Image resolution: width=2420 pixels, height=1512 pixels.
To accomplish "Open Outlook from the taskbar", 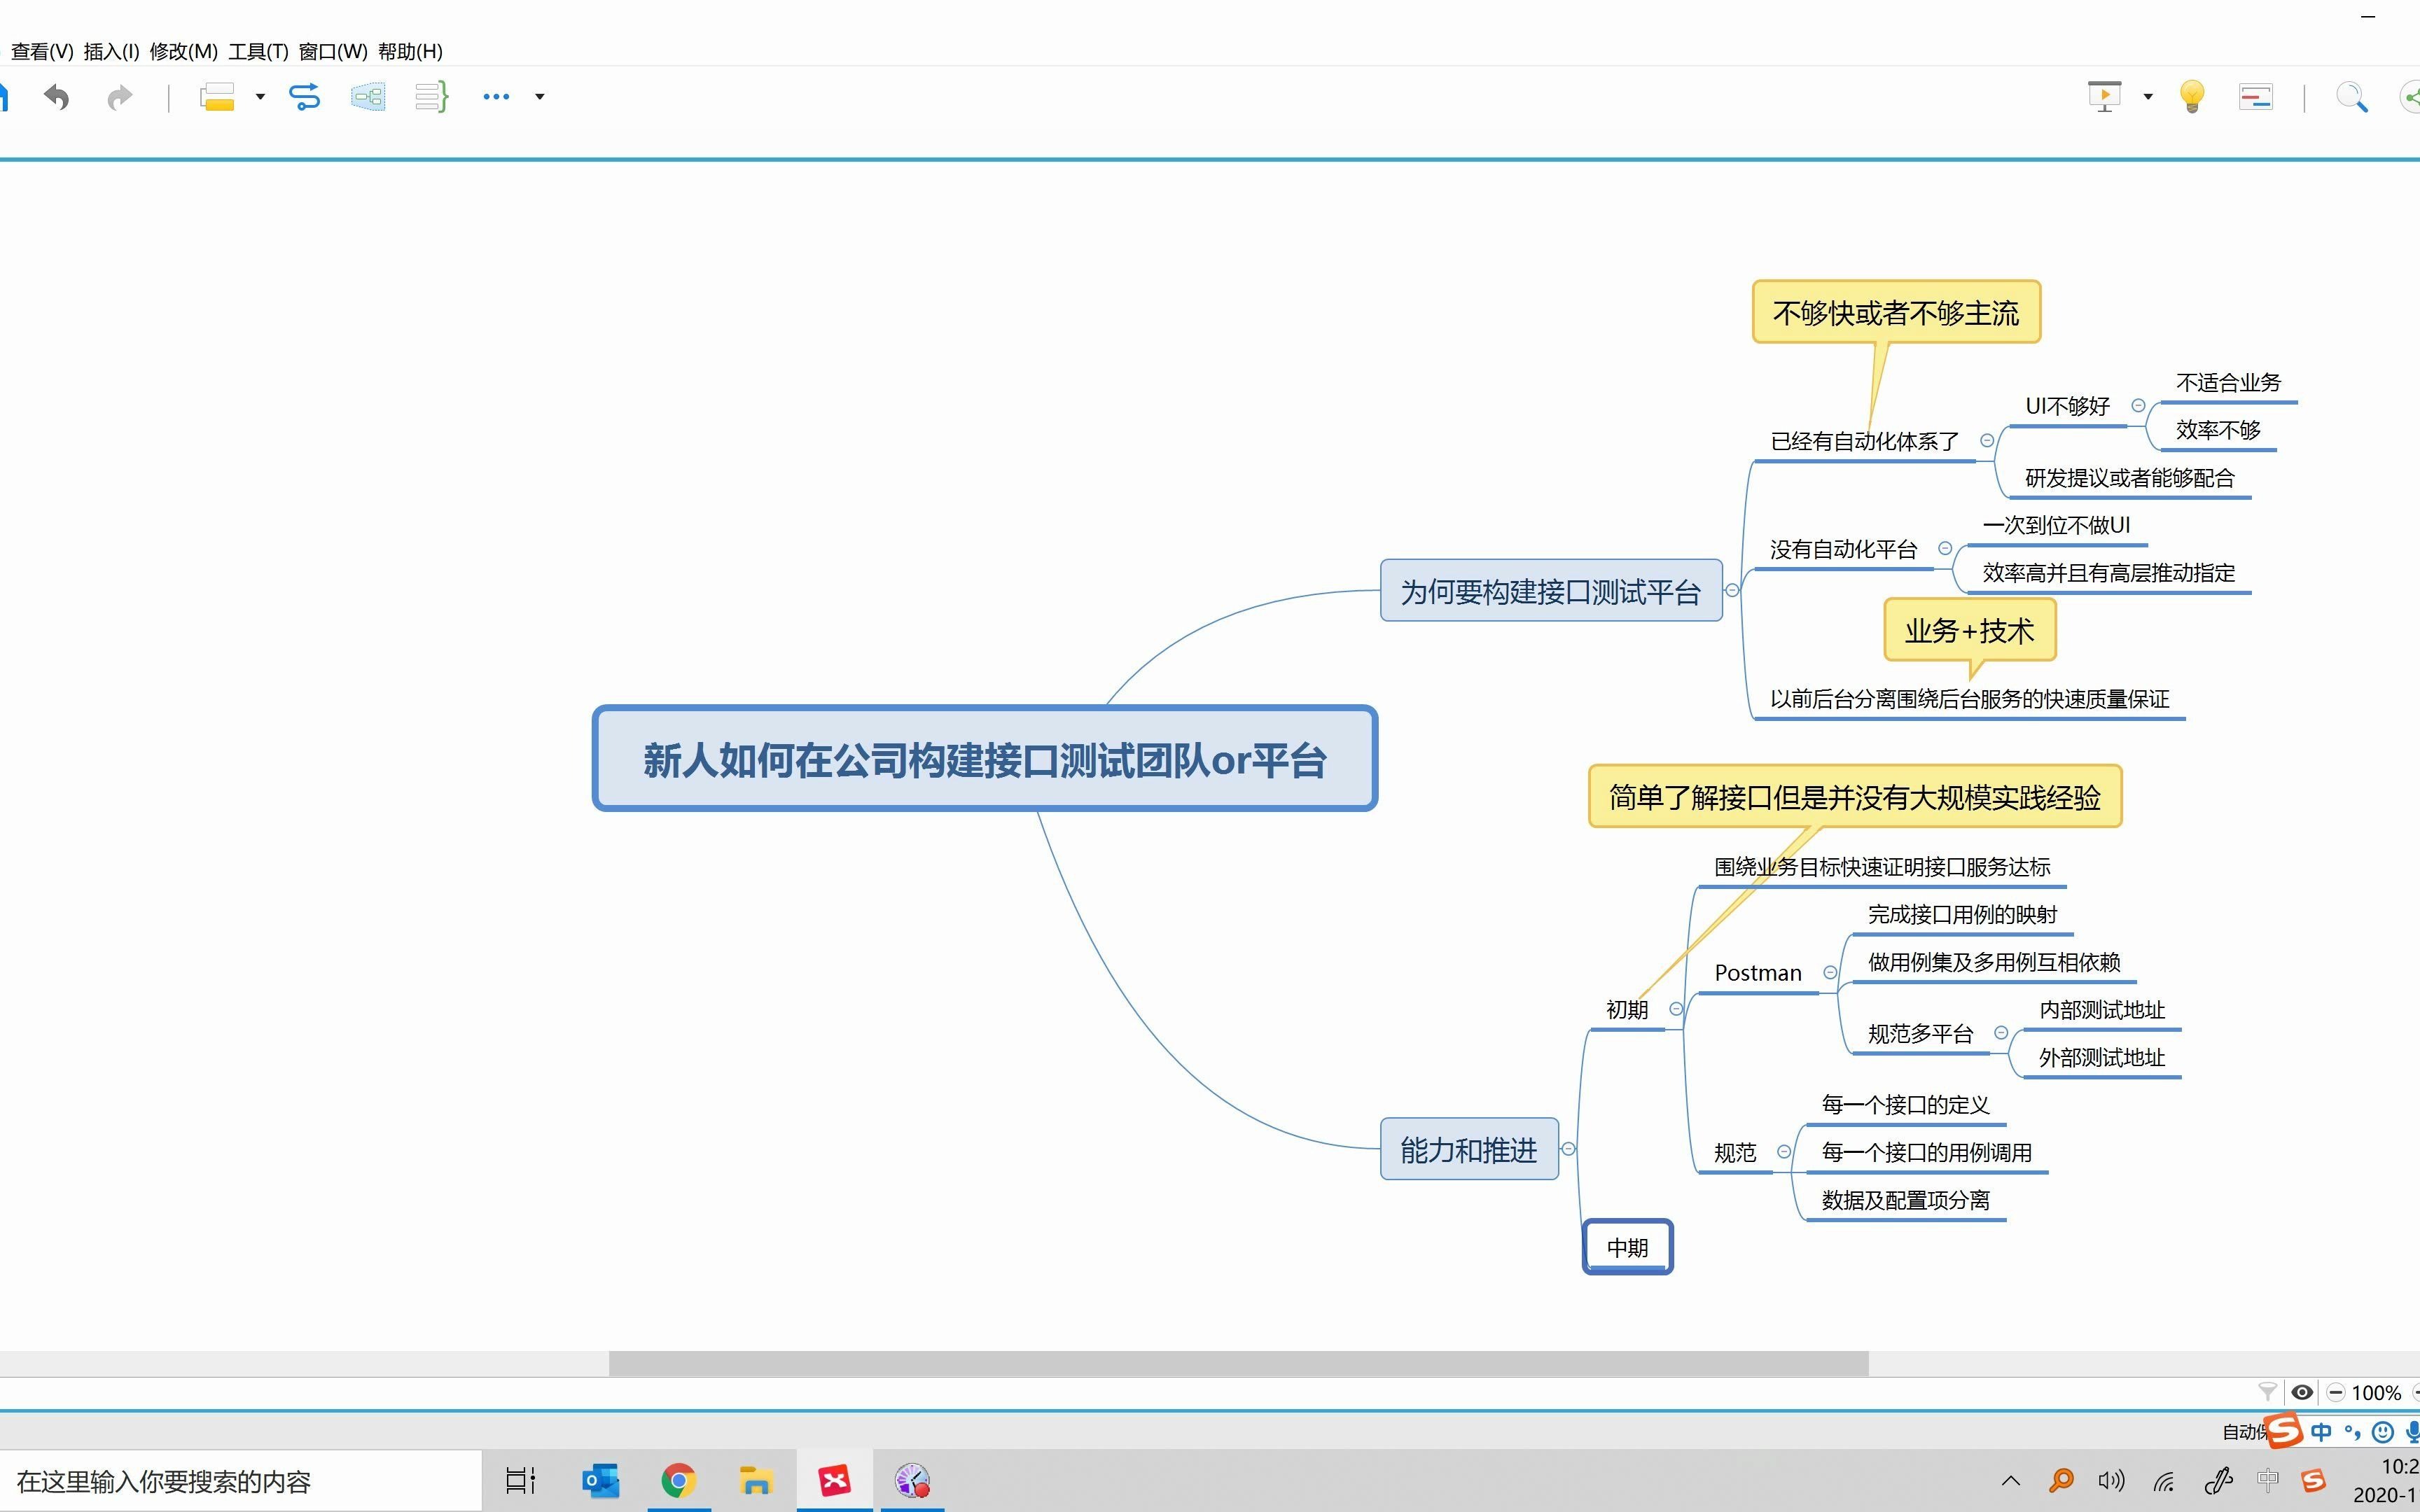I will 601,1480.
